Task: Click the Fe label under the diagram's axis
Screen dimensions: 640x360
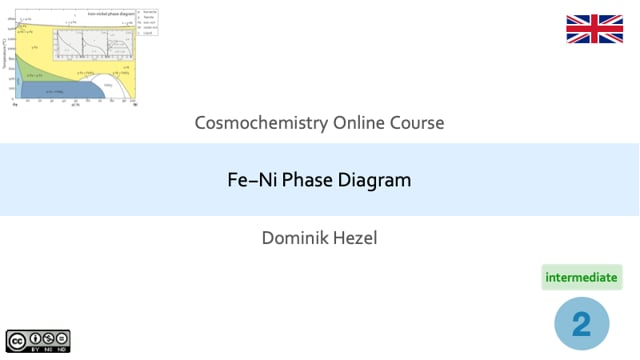Action: 16,104
